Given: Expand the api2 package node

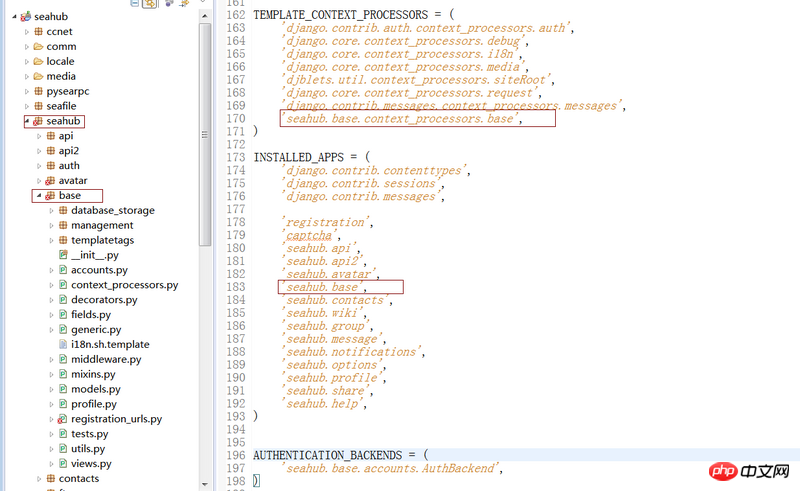Looking at the screenshot, I should [x=39, y=151].
